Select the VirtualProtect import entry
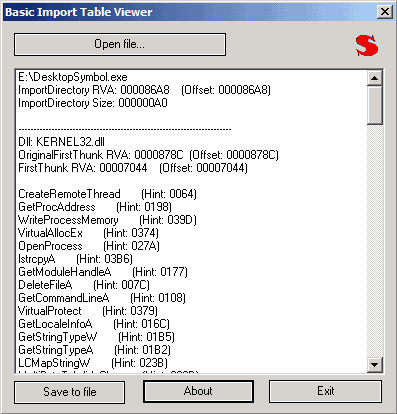Viewport: 397px width, 414px height. tap(88, 311)
